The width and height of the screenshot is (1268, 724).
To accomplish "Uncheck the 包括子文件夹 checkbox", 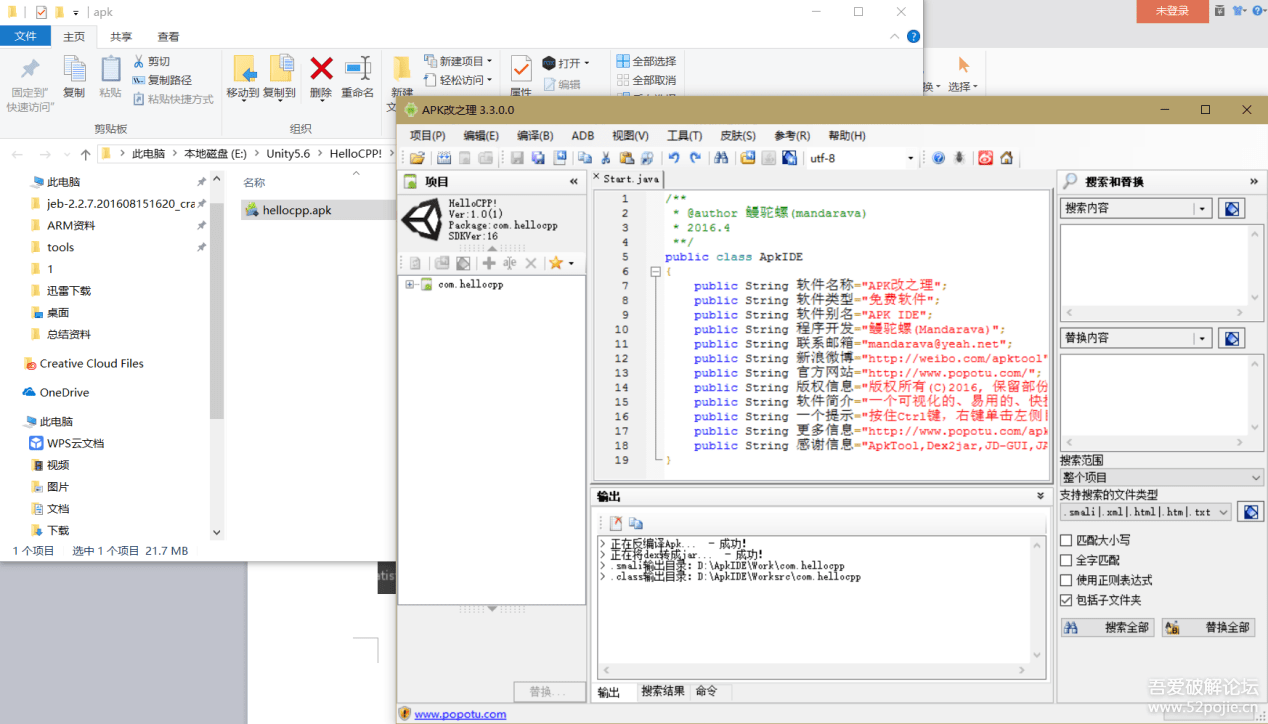I will [1066, 600].
